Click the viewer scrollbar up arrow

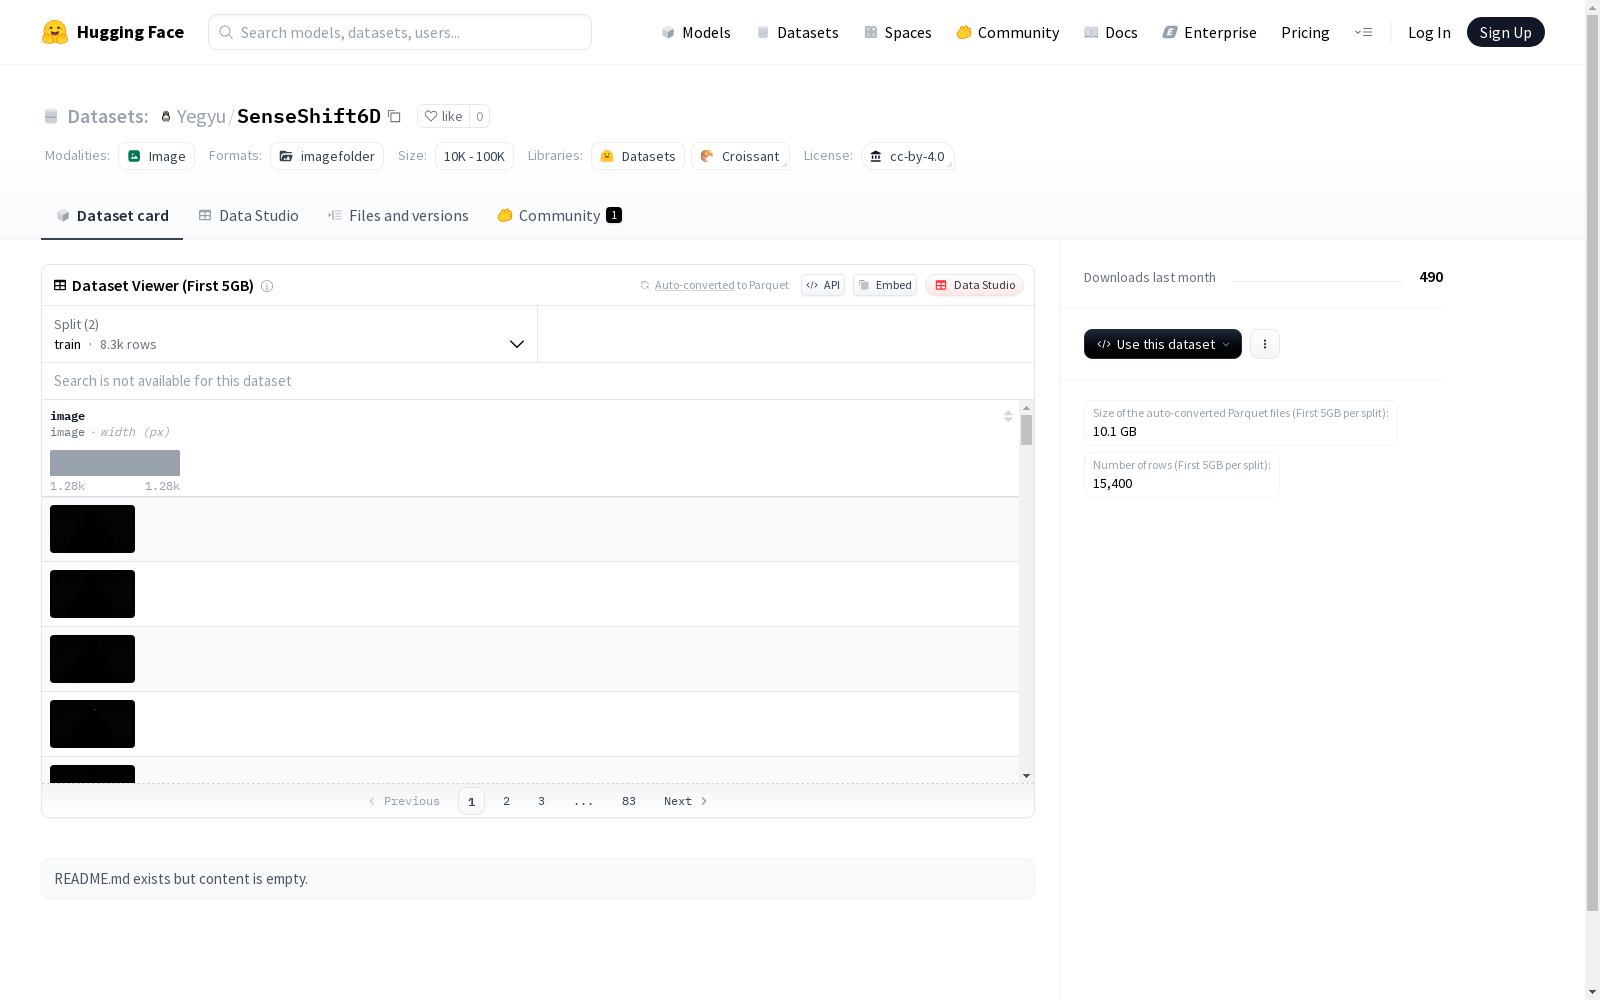coord(1026,408)
